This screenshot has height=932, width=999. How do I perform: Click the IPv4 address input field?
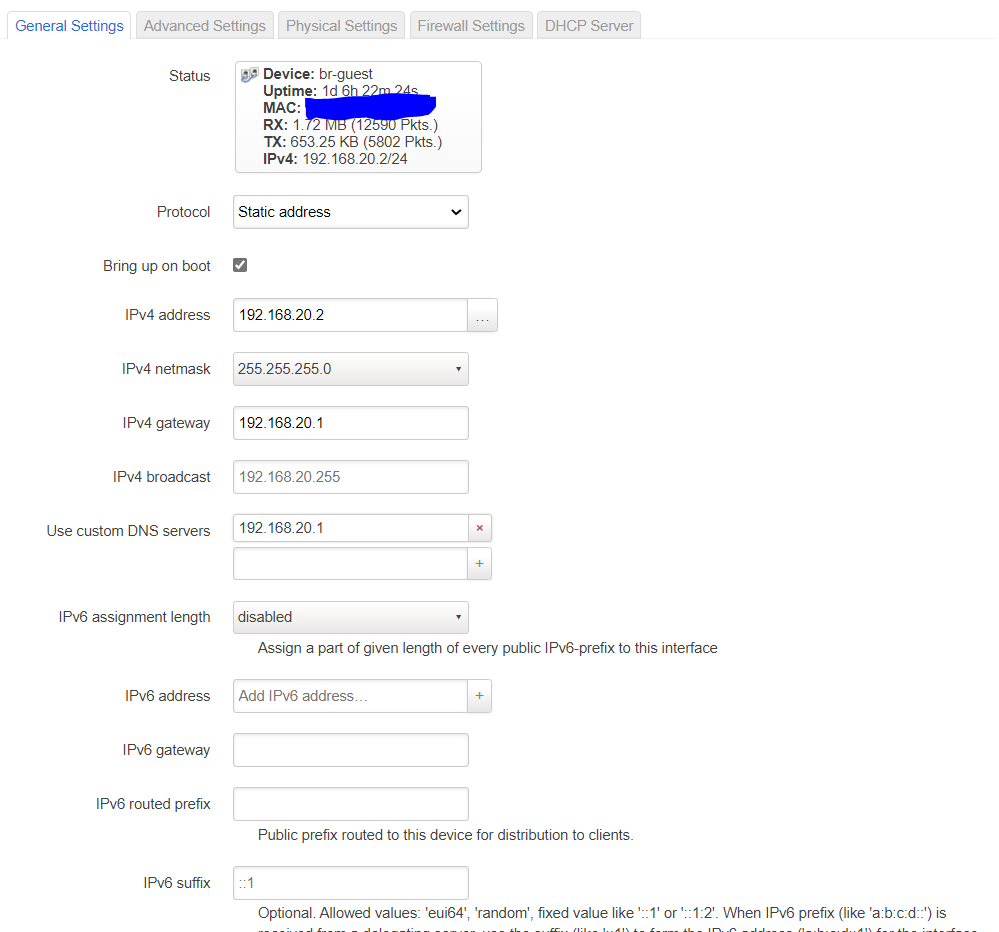pyautogui.click(x=350, y=315)
